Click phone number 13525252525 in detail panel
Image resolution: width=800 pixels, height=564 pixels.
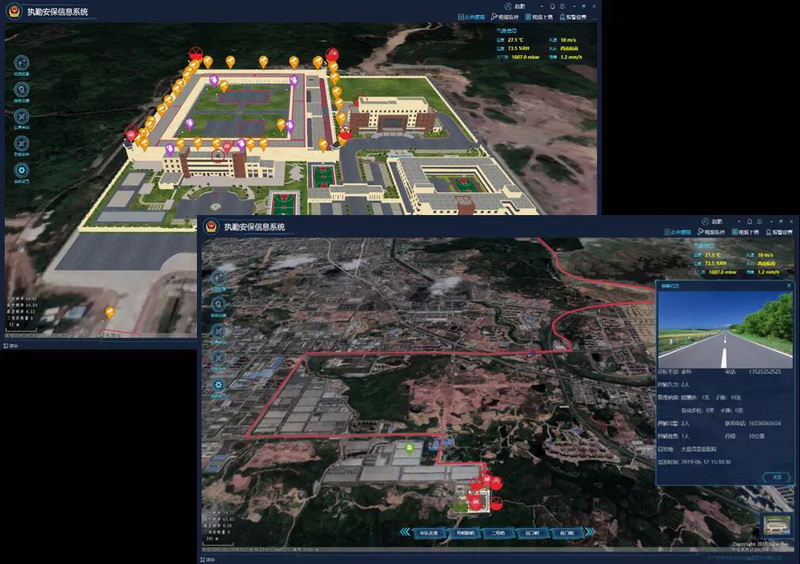coord(764,372)
